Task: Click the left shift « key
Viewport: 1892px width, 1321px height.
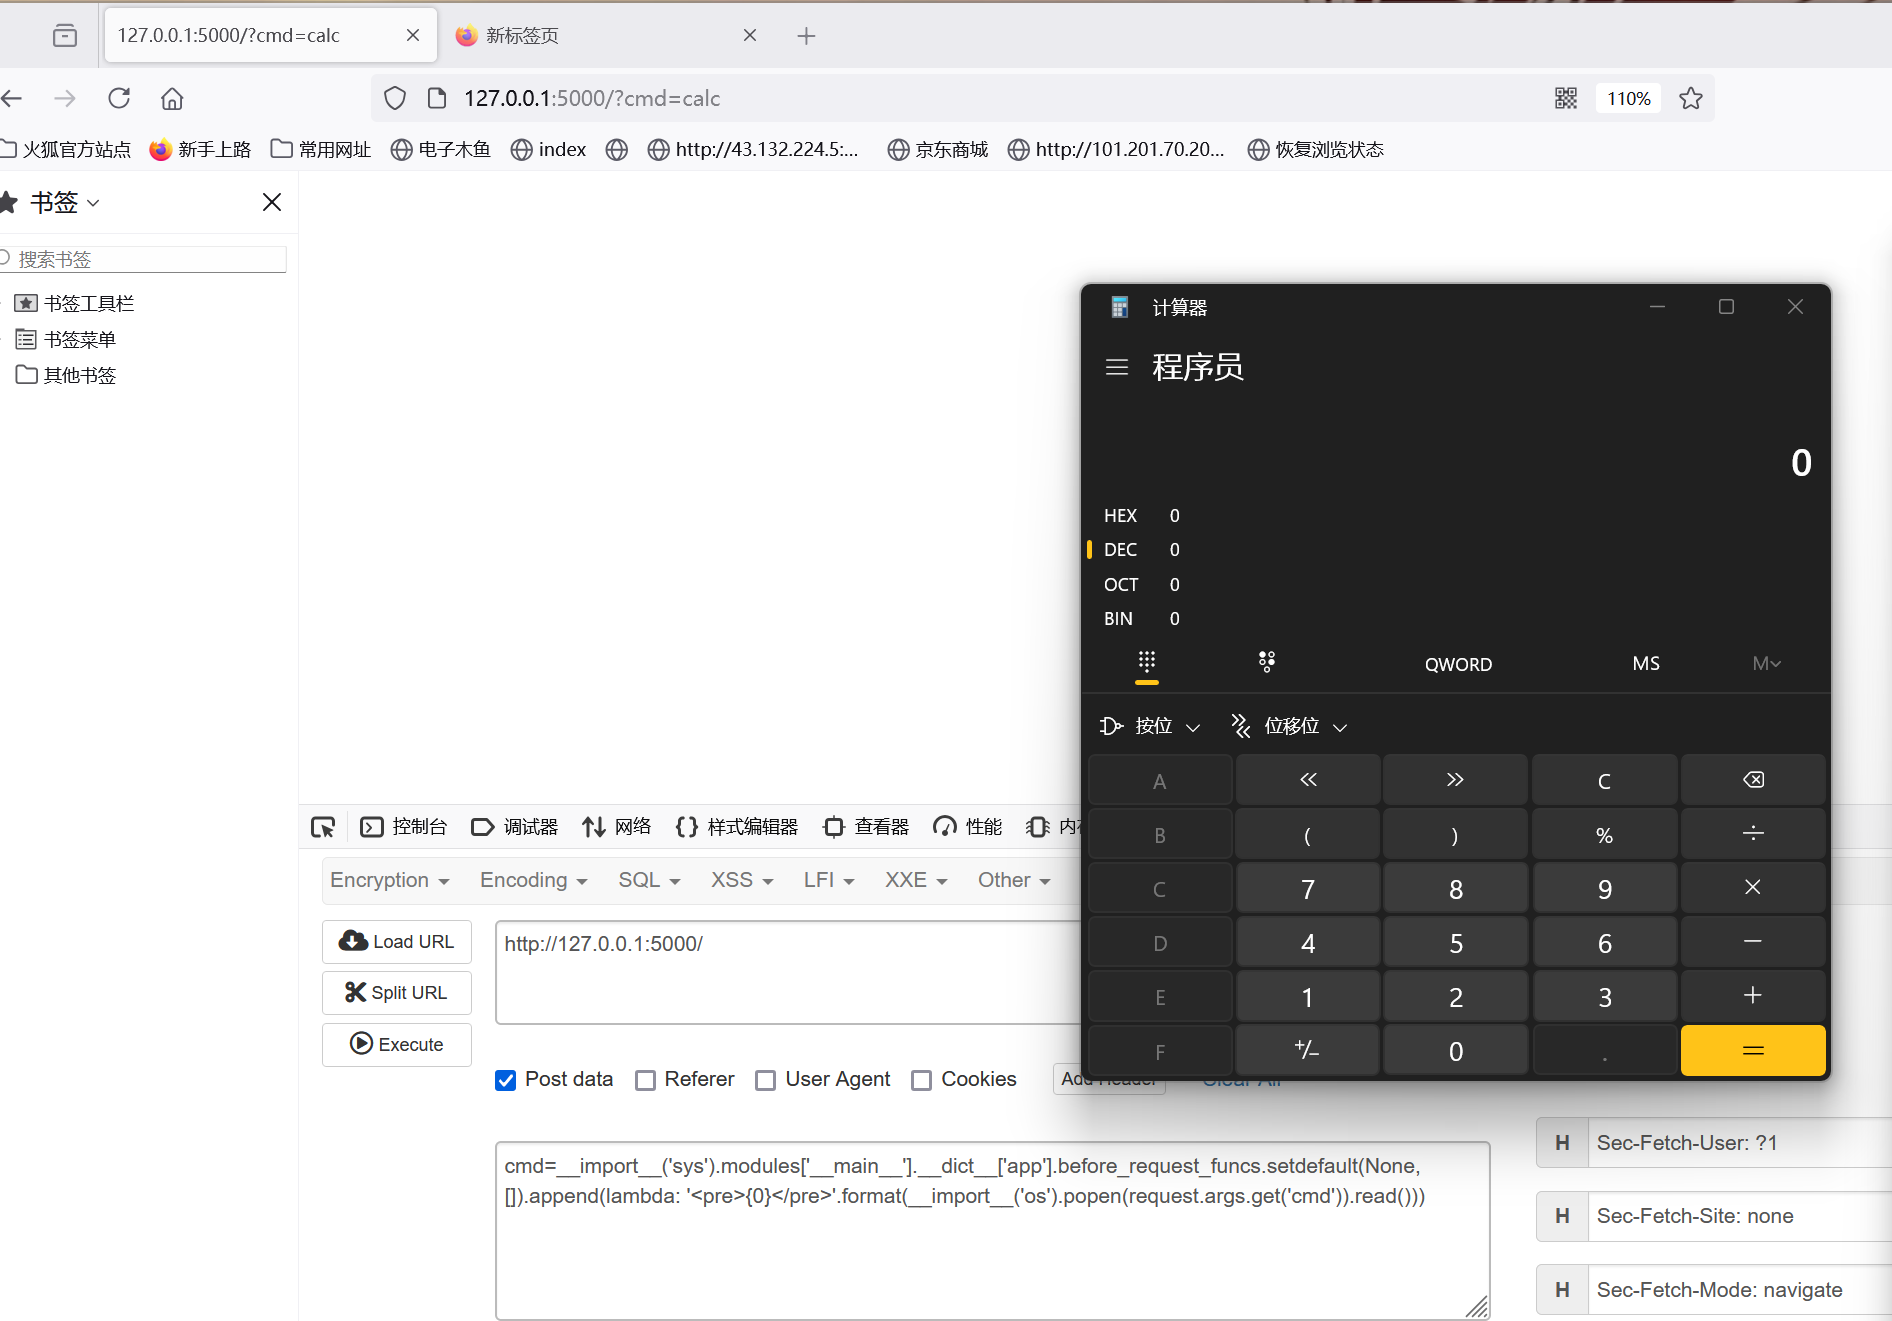Action: 1307,780
